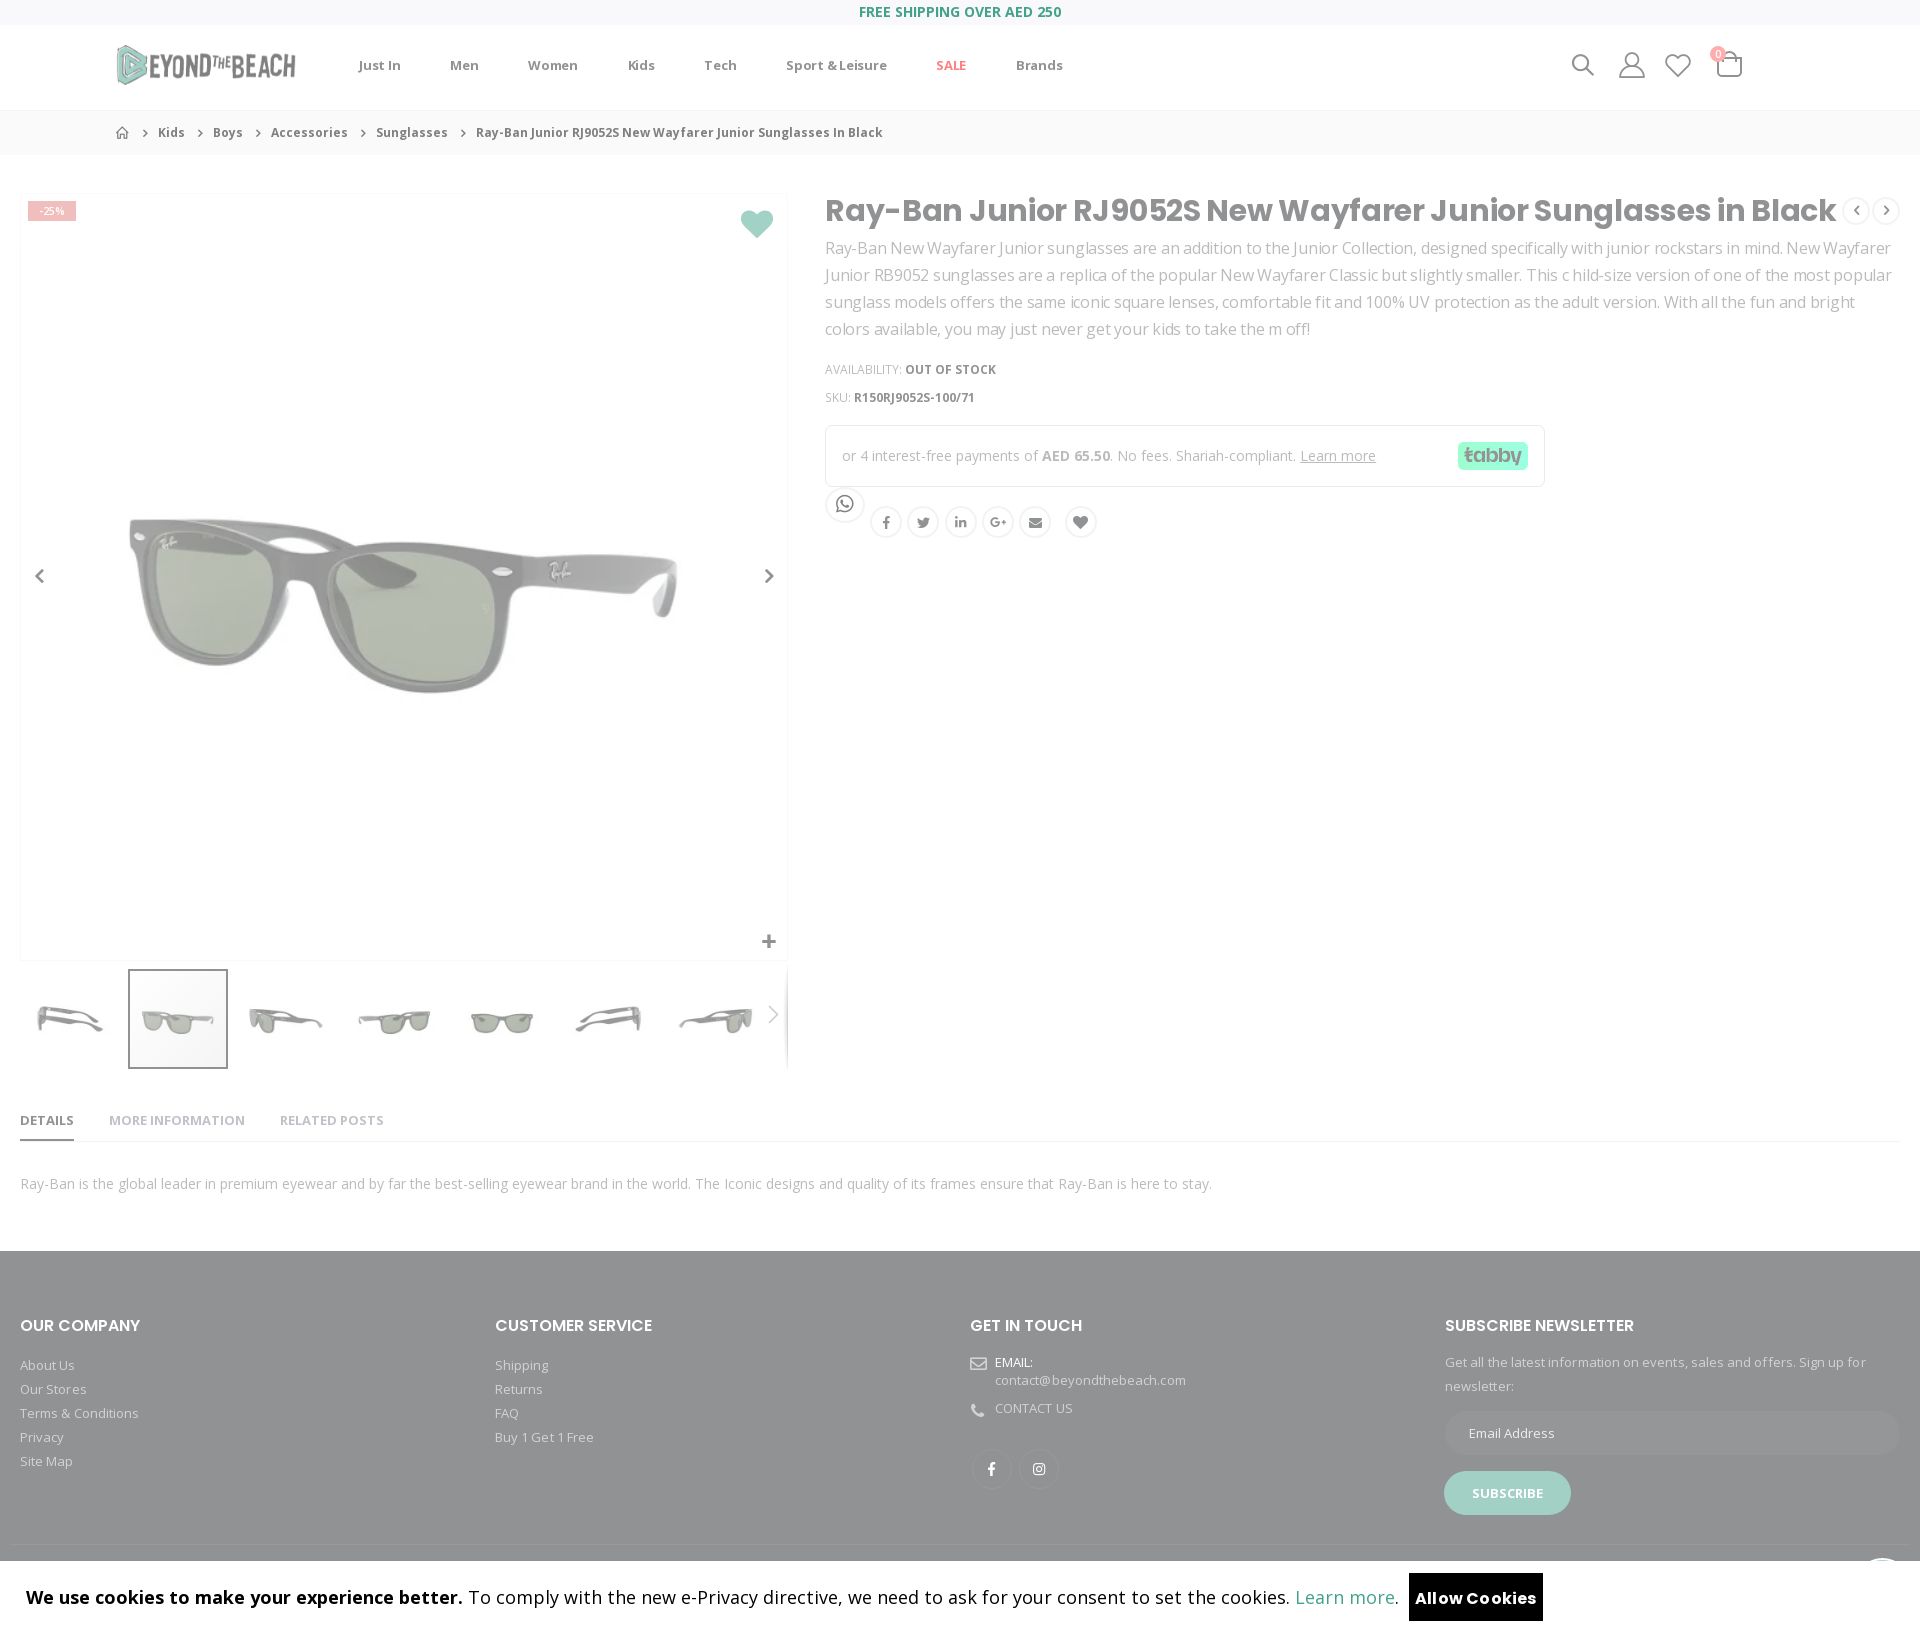Go to home via breadcrumb house icon
1920x1633 pixels.
click(122, 132)
